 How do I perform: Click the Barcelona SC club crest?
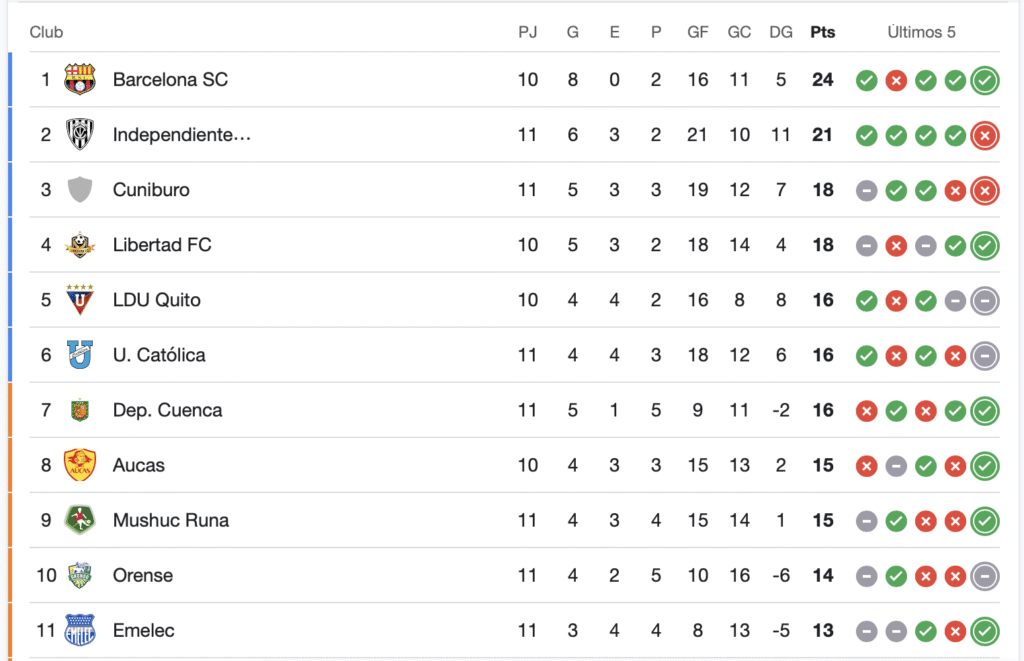pyautogui.click(x=80, y=80)
